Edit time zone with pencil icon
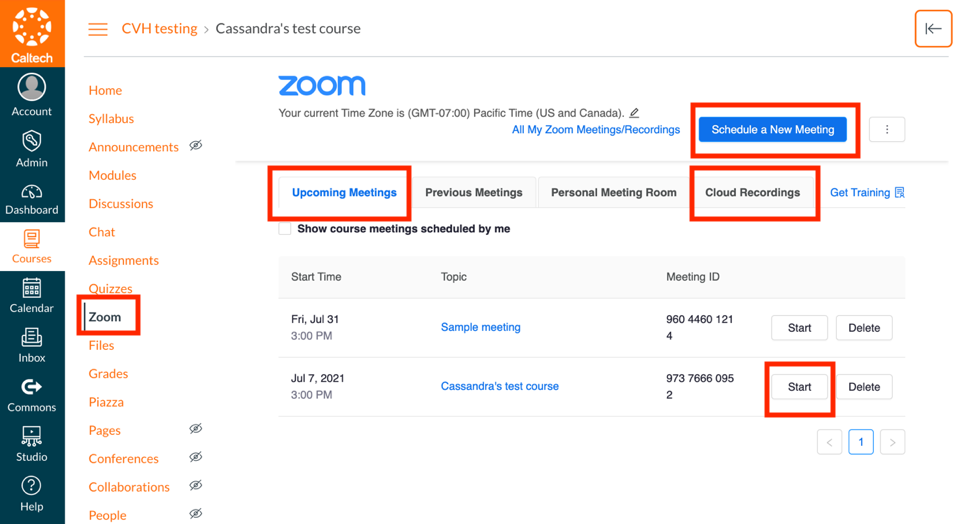 634,113
